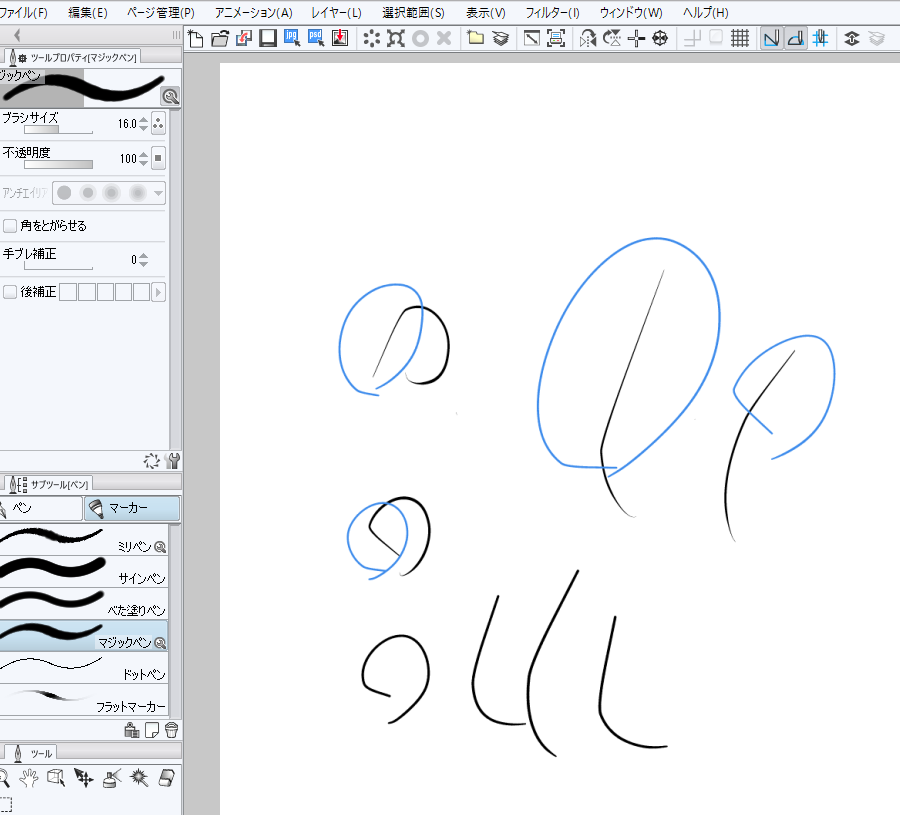Open the アンチエイリア dropdown arrow
The image size is (900, 815).
coord(158,193)
